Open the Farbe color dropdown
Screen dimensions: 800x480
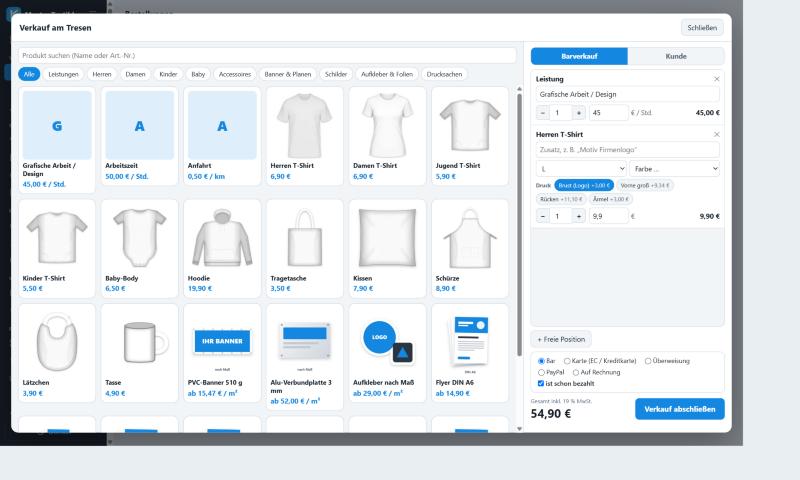click(674, 169)
